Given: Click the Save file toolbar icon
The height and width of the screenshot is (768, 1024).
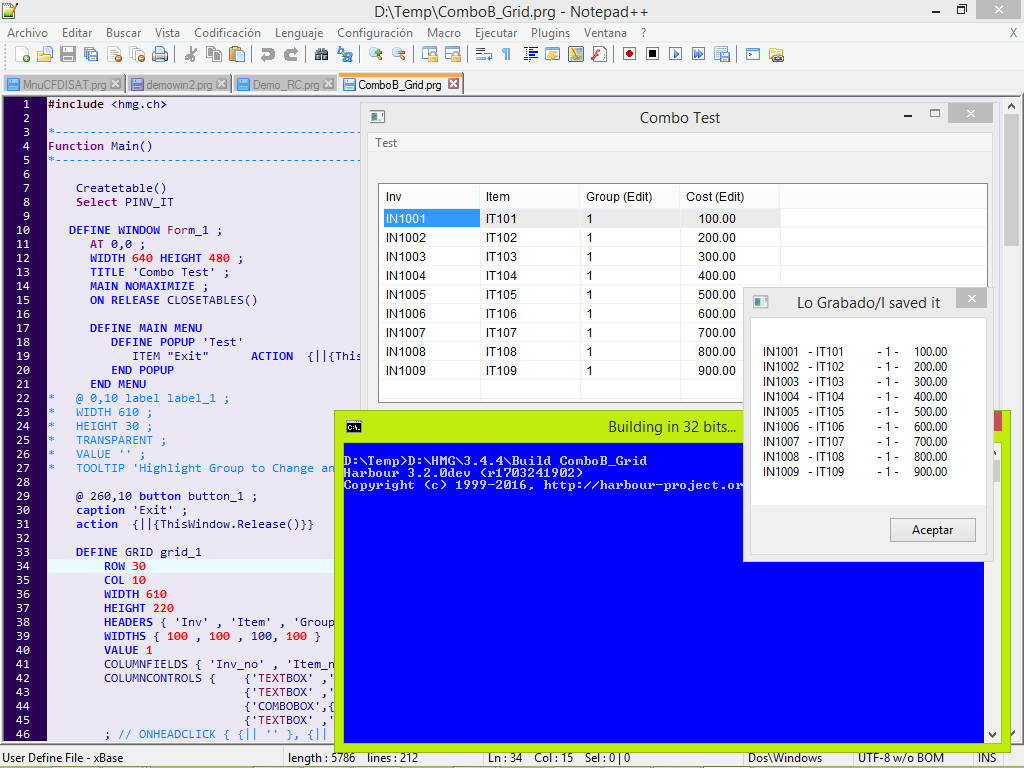Looking at the screenshot, I should point(68,54).
